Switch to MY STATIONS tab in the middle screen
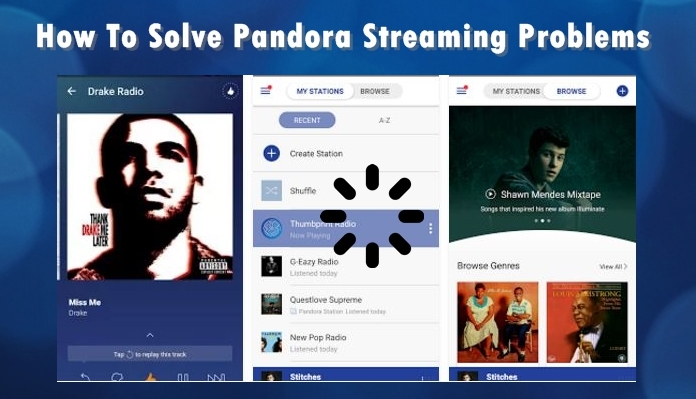The image size is (696, 399). coord(320,91)
